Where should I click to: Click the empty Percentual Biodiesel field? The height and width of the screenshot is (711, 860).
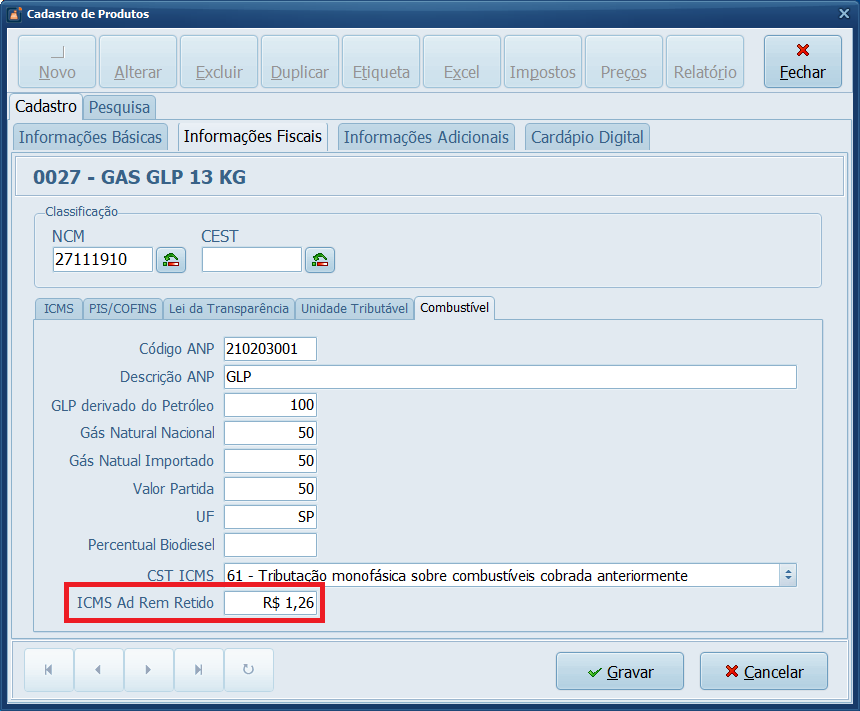tap(270, 545)
